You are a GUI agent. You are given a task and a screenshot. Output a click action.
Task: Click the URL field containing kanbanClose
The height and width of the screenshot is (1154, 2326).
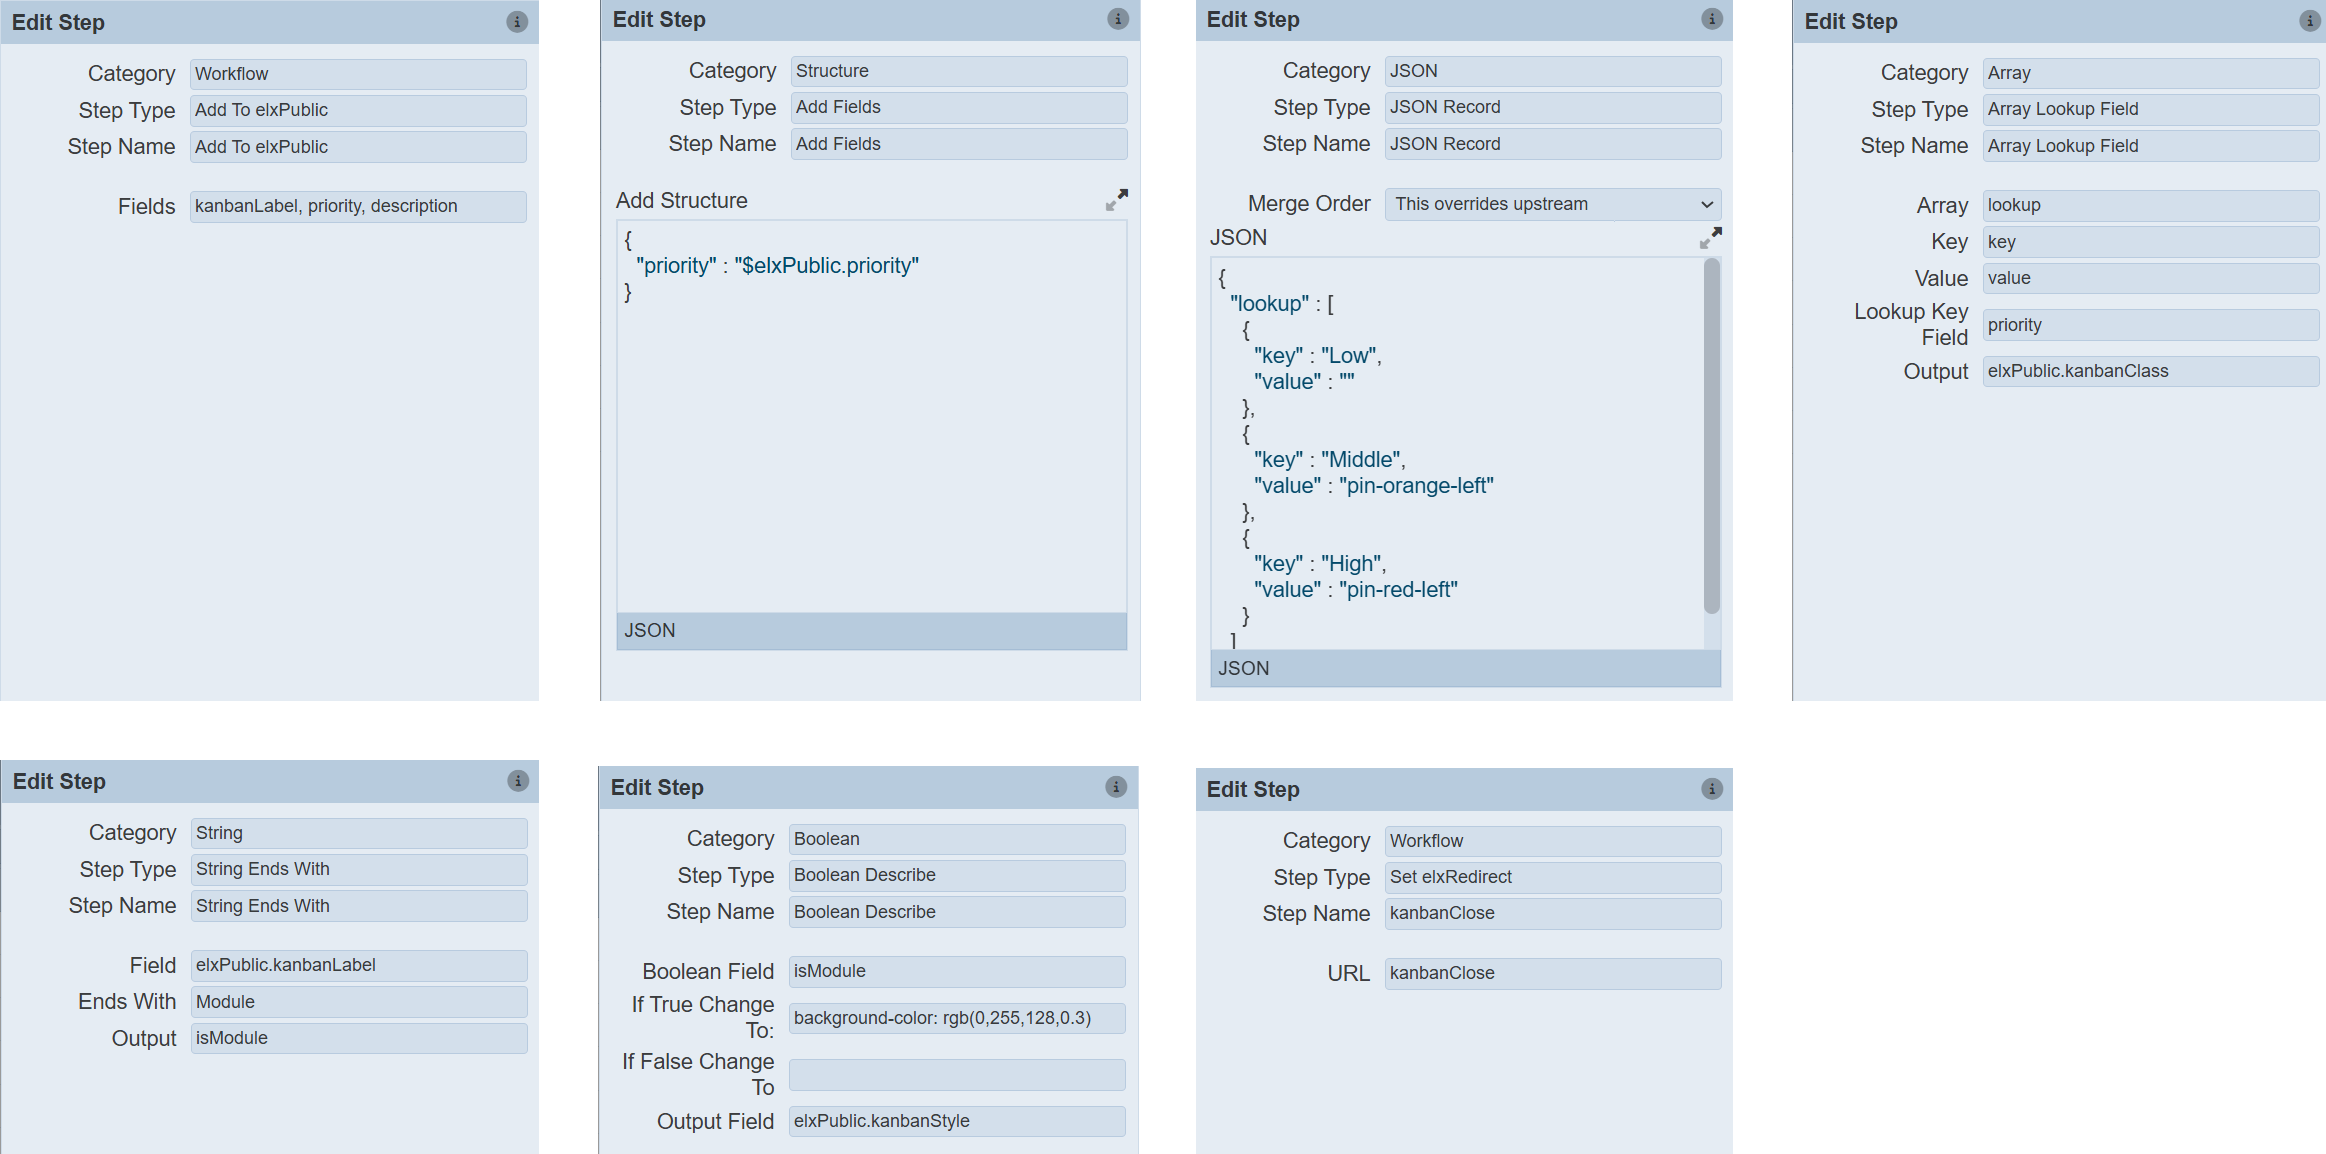tap(1552, 973)
